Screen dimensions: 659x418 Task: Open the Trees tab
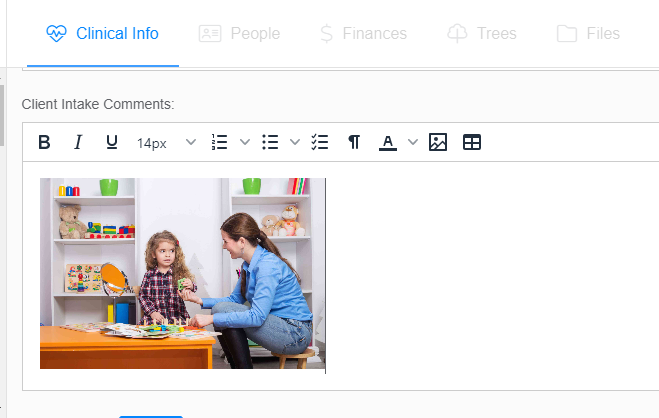pos(482,34)
